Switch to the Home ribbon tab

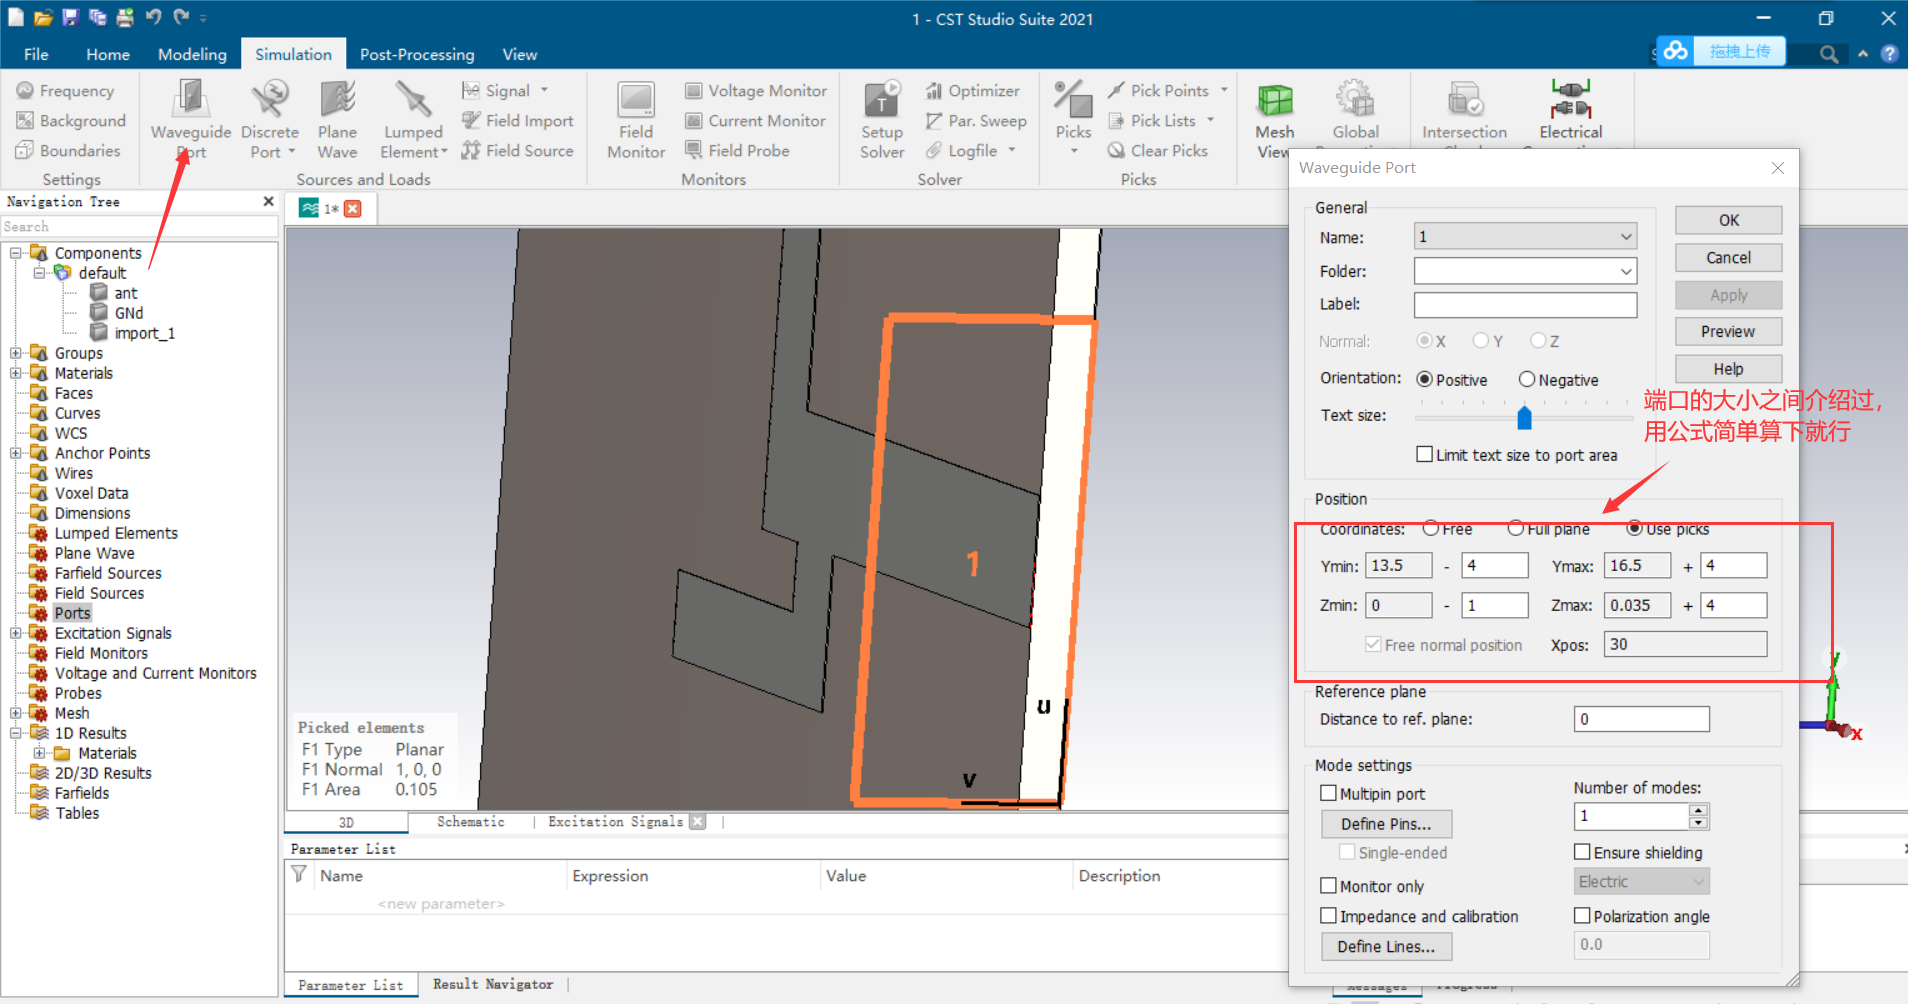tap(107, 54)
